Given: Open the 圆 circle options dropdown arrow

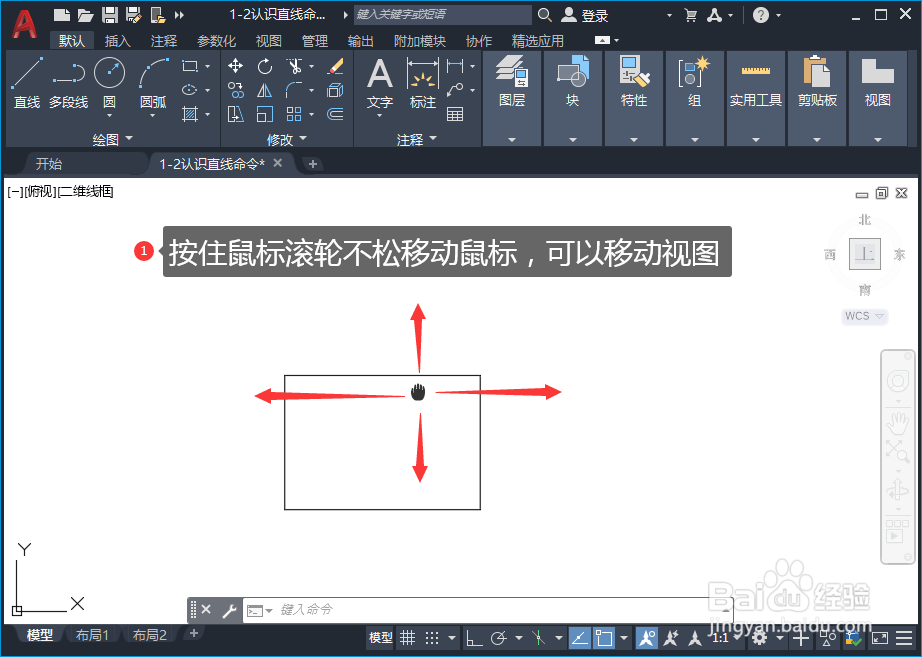Looking at the screenshot, I should coord(109,116).
